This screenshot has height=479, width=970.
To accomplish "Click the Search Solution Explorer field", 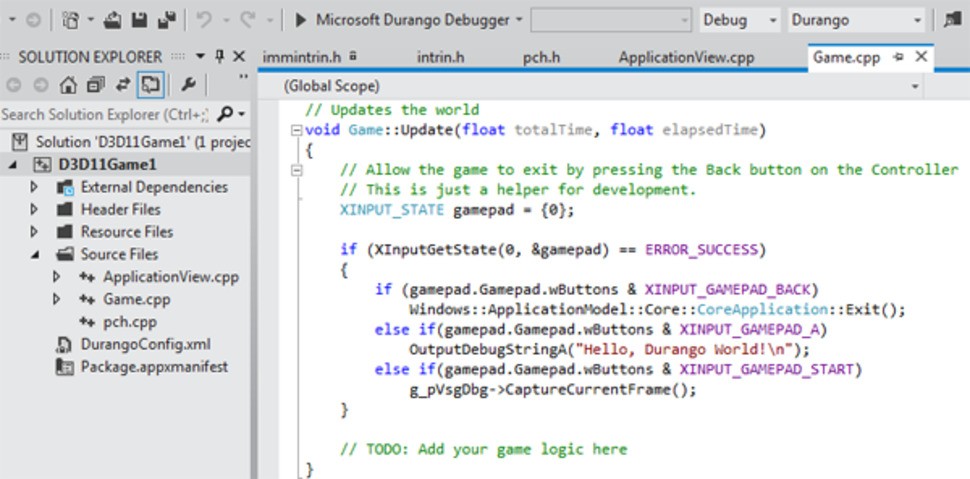I will [105, 114].
